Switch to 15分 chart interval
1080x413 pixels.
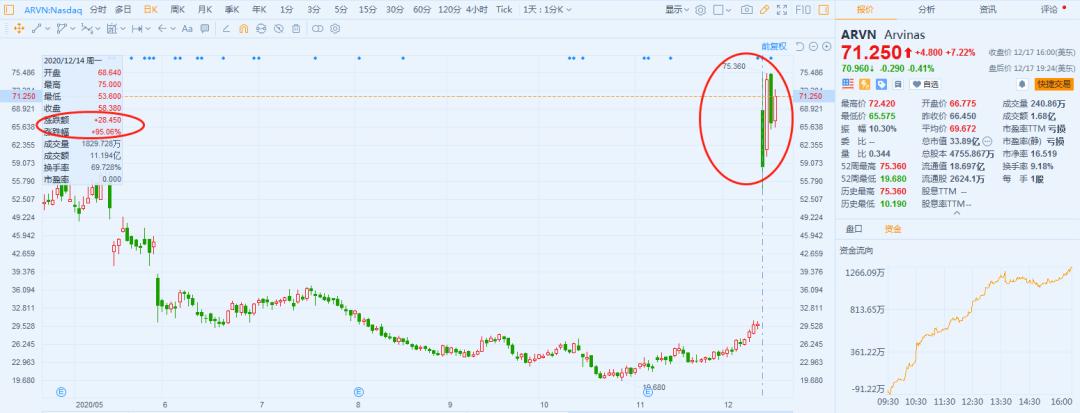tap(368, 10)
